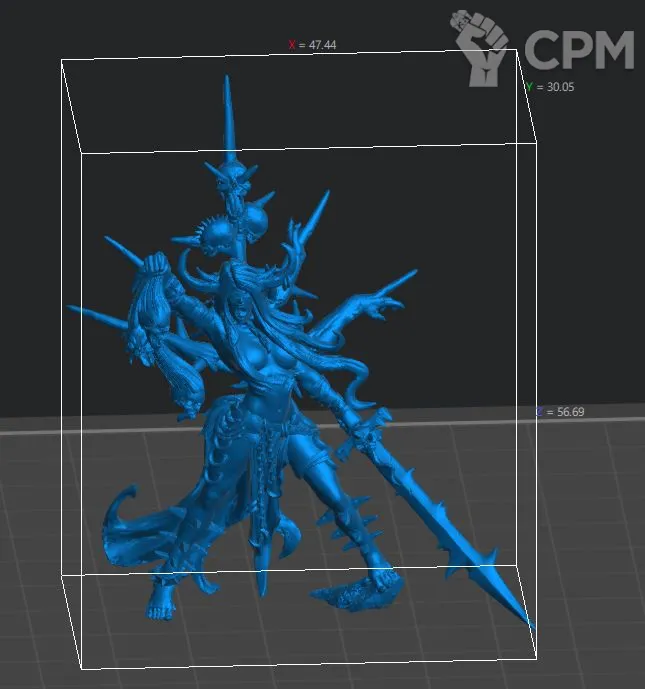This screenshot has width=645, height=689.
Task: Click the green Y axis marker
Action: (529, 87)
